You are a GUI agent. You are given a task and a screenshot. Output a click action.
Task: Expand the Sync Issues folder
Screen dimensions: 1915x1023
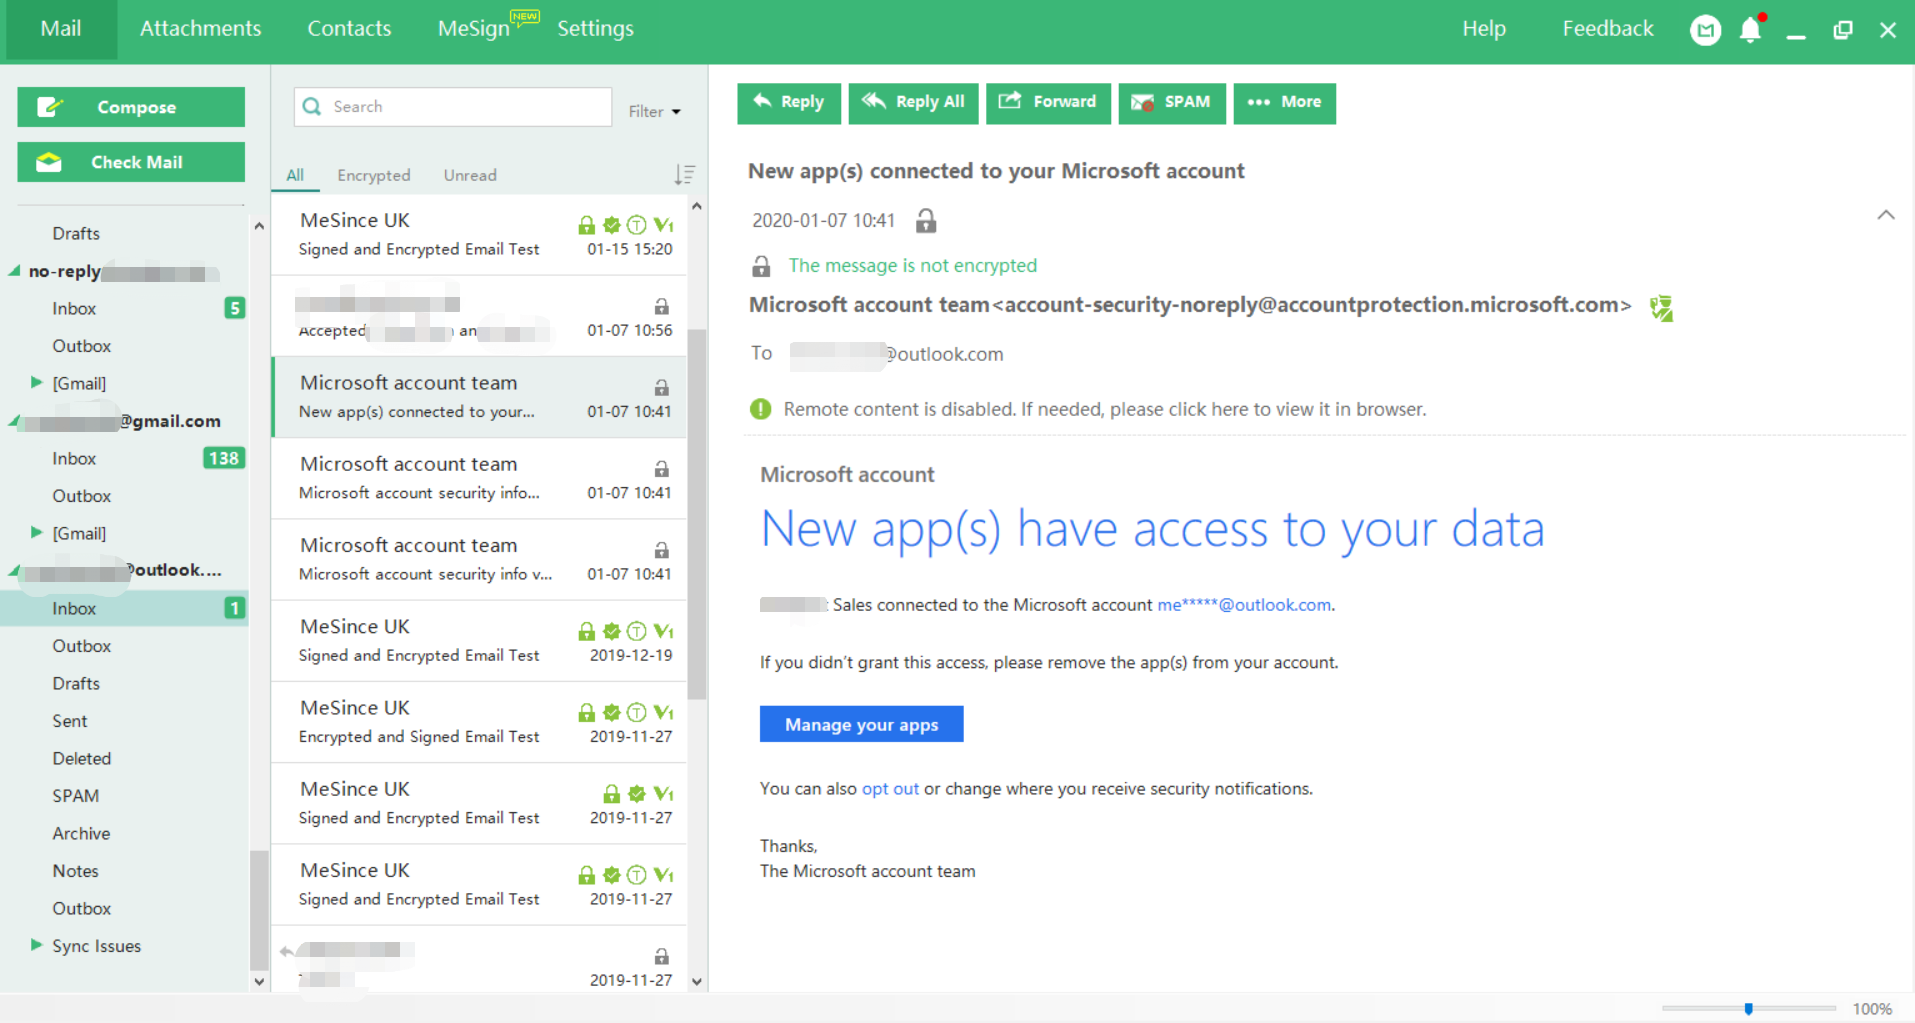(36, 945)
